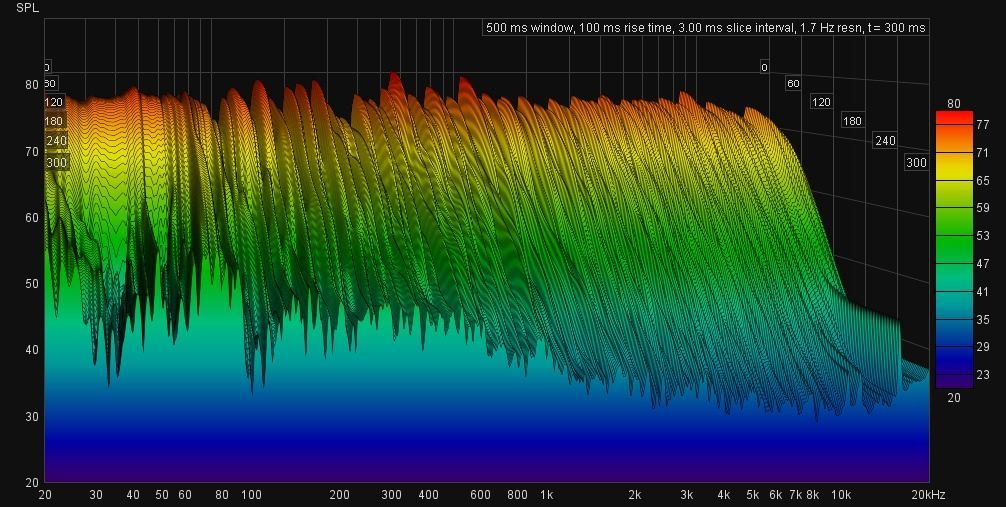Click the 70 dB SPL axis label
Viewport: 1006px width, 507px height.
[31, 152]
